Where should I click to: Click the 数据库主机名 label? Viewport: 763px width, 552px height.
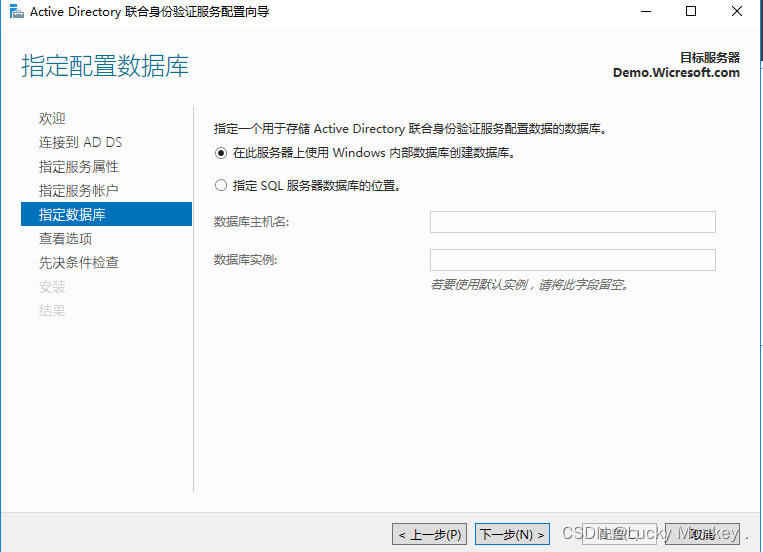coord(252,222)
